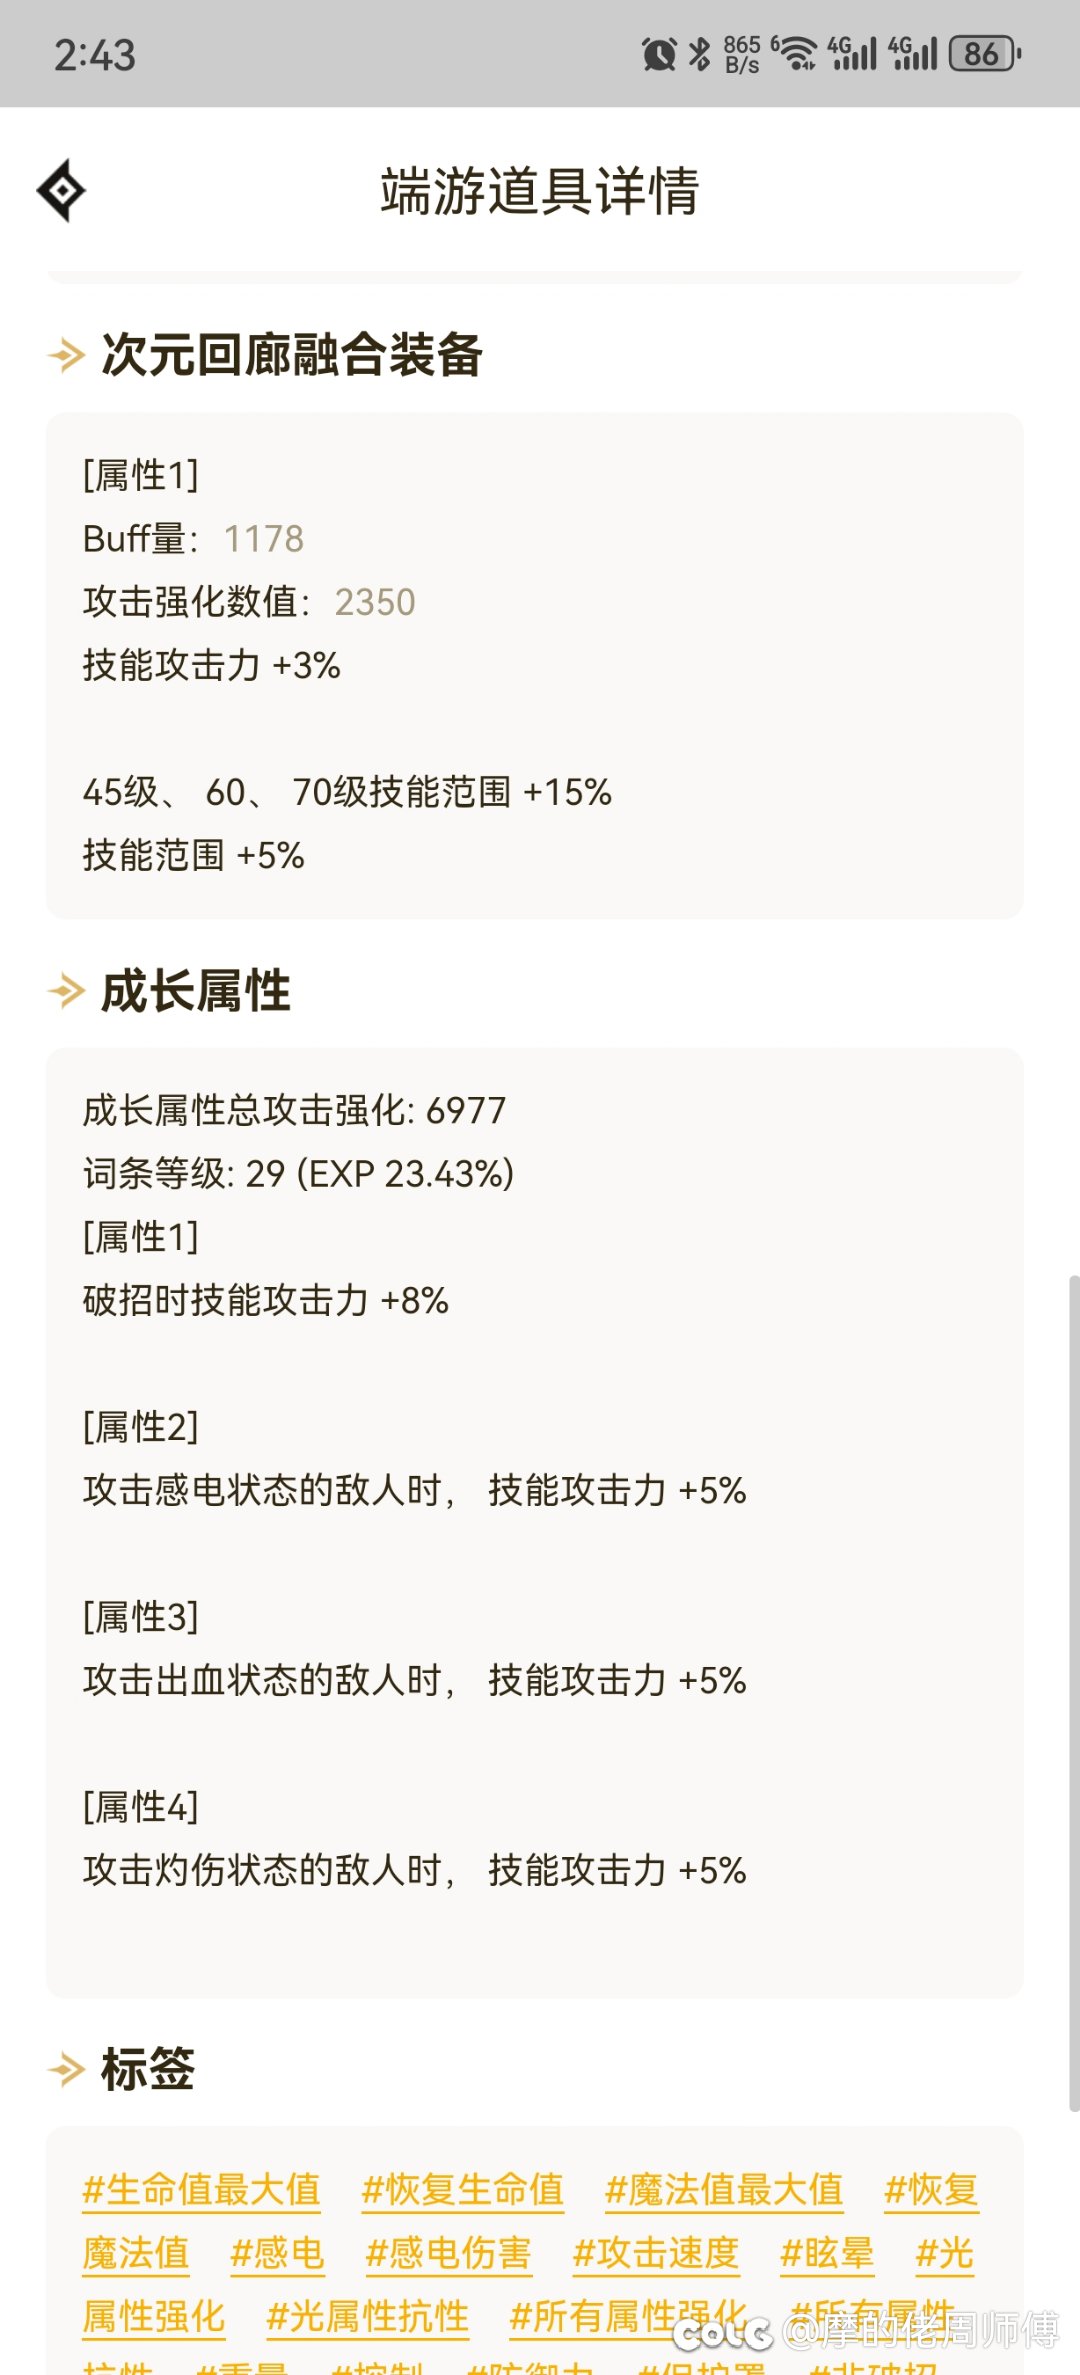
Task: Tap the alarm clock status icon
Action: pyautogui.click(x=659, y=54)
